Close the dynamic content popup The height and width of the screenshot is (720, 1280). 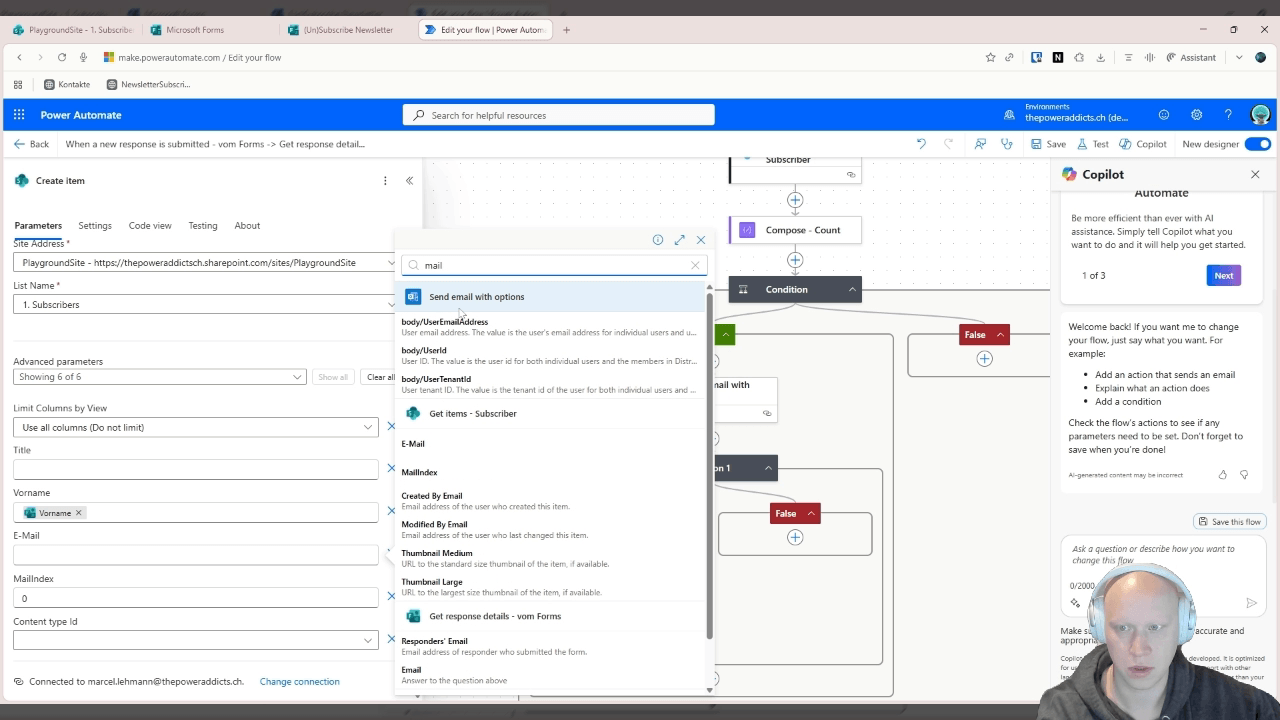(701, 240)
